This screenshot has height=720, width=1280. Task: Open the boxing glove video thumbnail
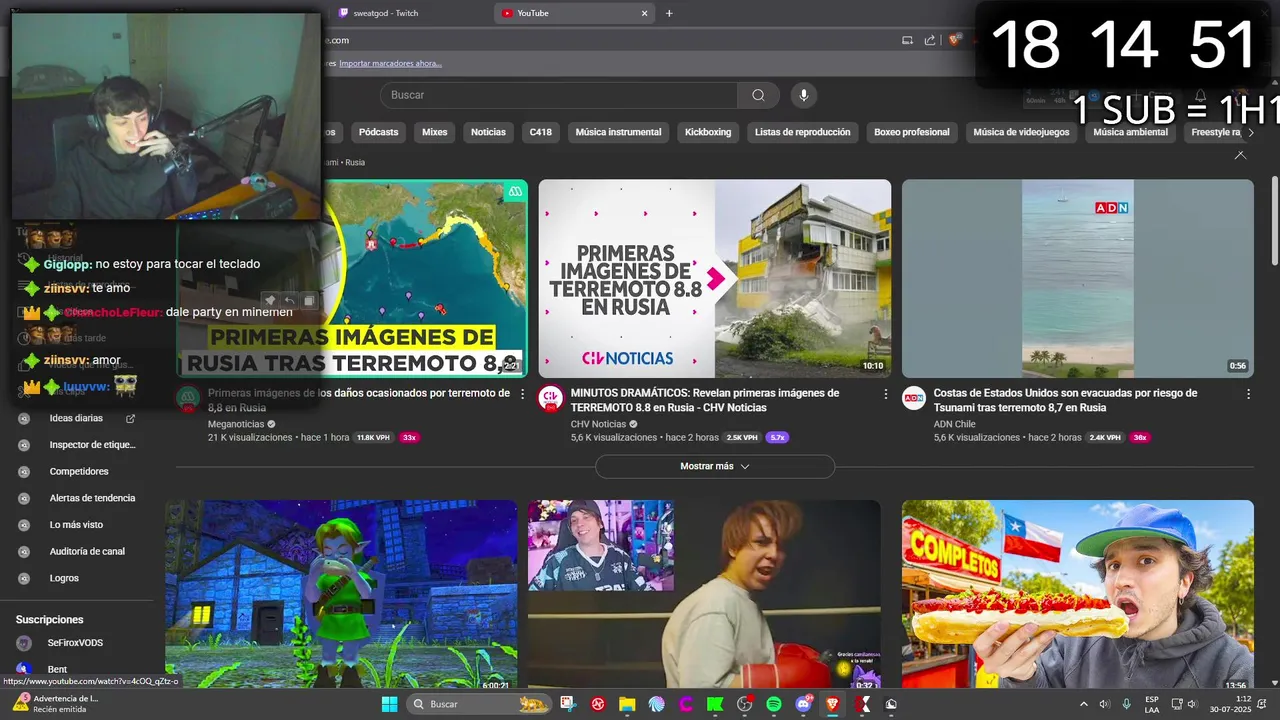[704, 595]
